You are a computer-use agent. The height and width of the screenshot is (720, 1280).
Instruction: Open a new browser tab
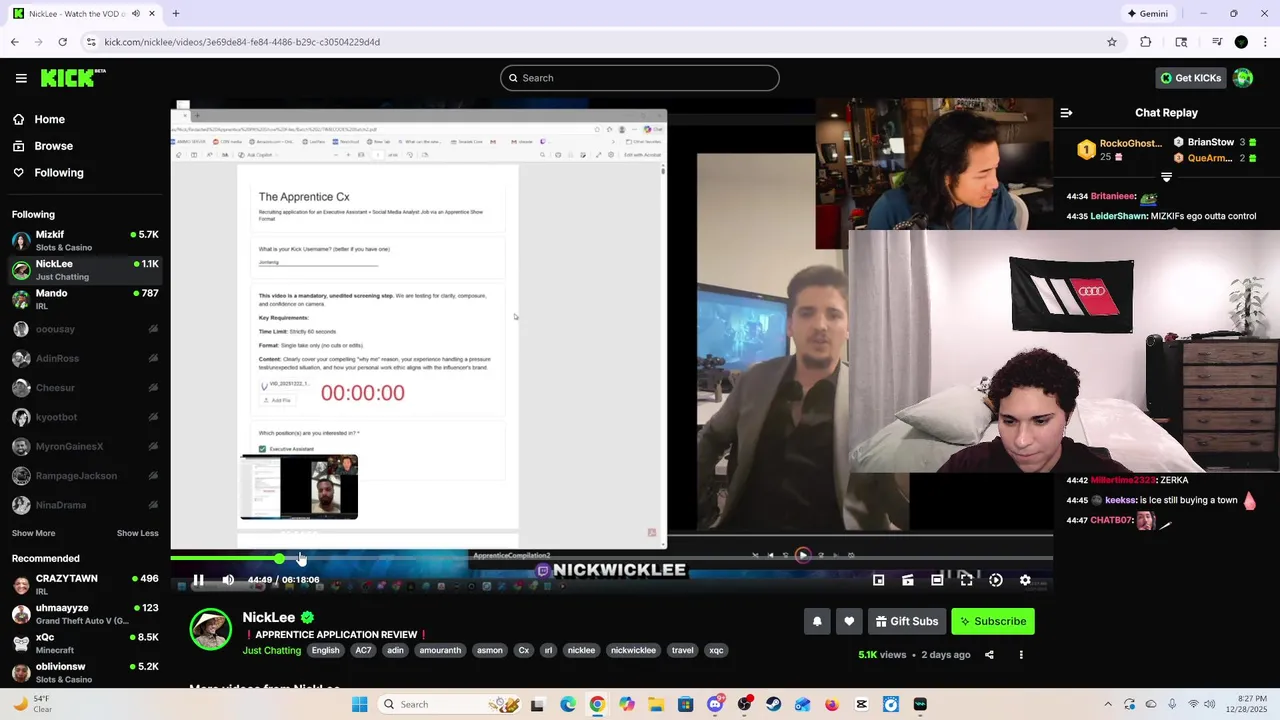(x=176, y=14)
